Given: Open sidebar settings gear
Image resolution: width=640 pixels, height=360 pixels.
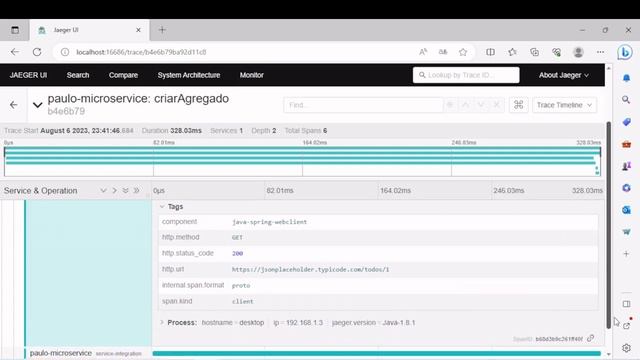Looking at the screenshot, I should [x=627, y=348].
